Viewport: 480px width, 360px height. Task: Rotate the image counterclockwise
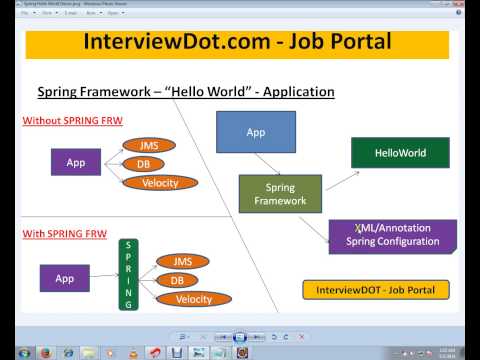tap(274, 337)
